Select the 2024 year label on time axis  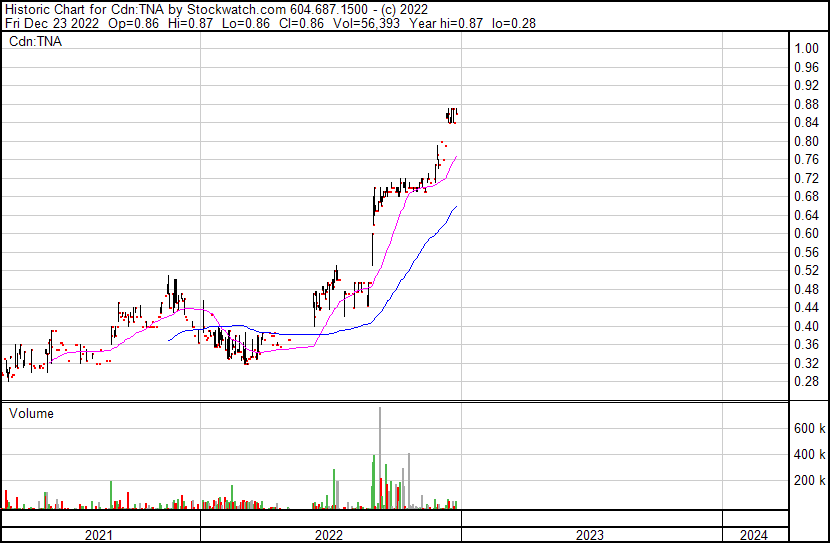(x=756, y=535)
